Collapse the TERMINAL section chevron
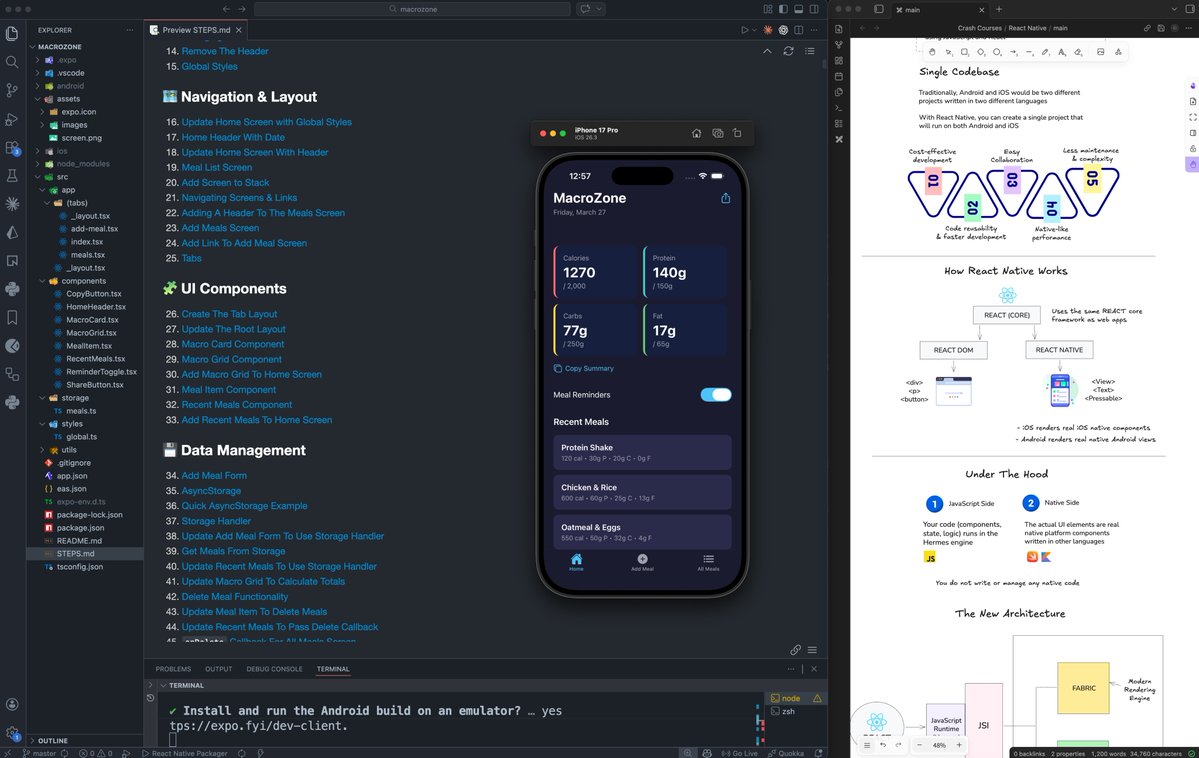Image resolution: width=1199 pixels, height=758 pixels. click(x=163, y=685)
